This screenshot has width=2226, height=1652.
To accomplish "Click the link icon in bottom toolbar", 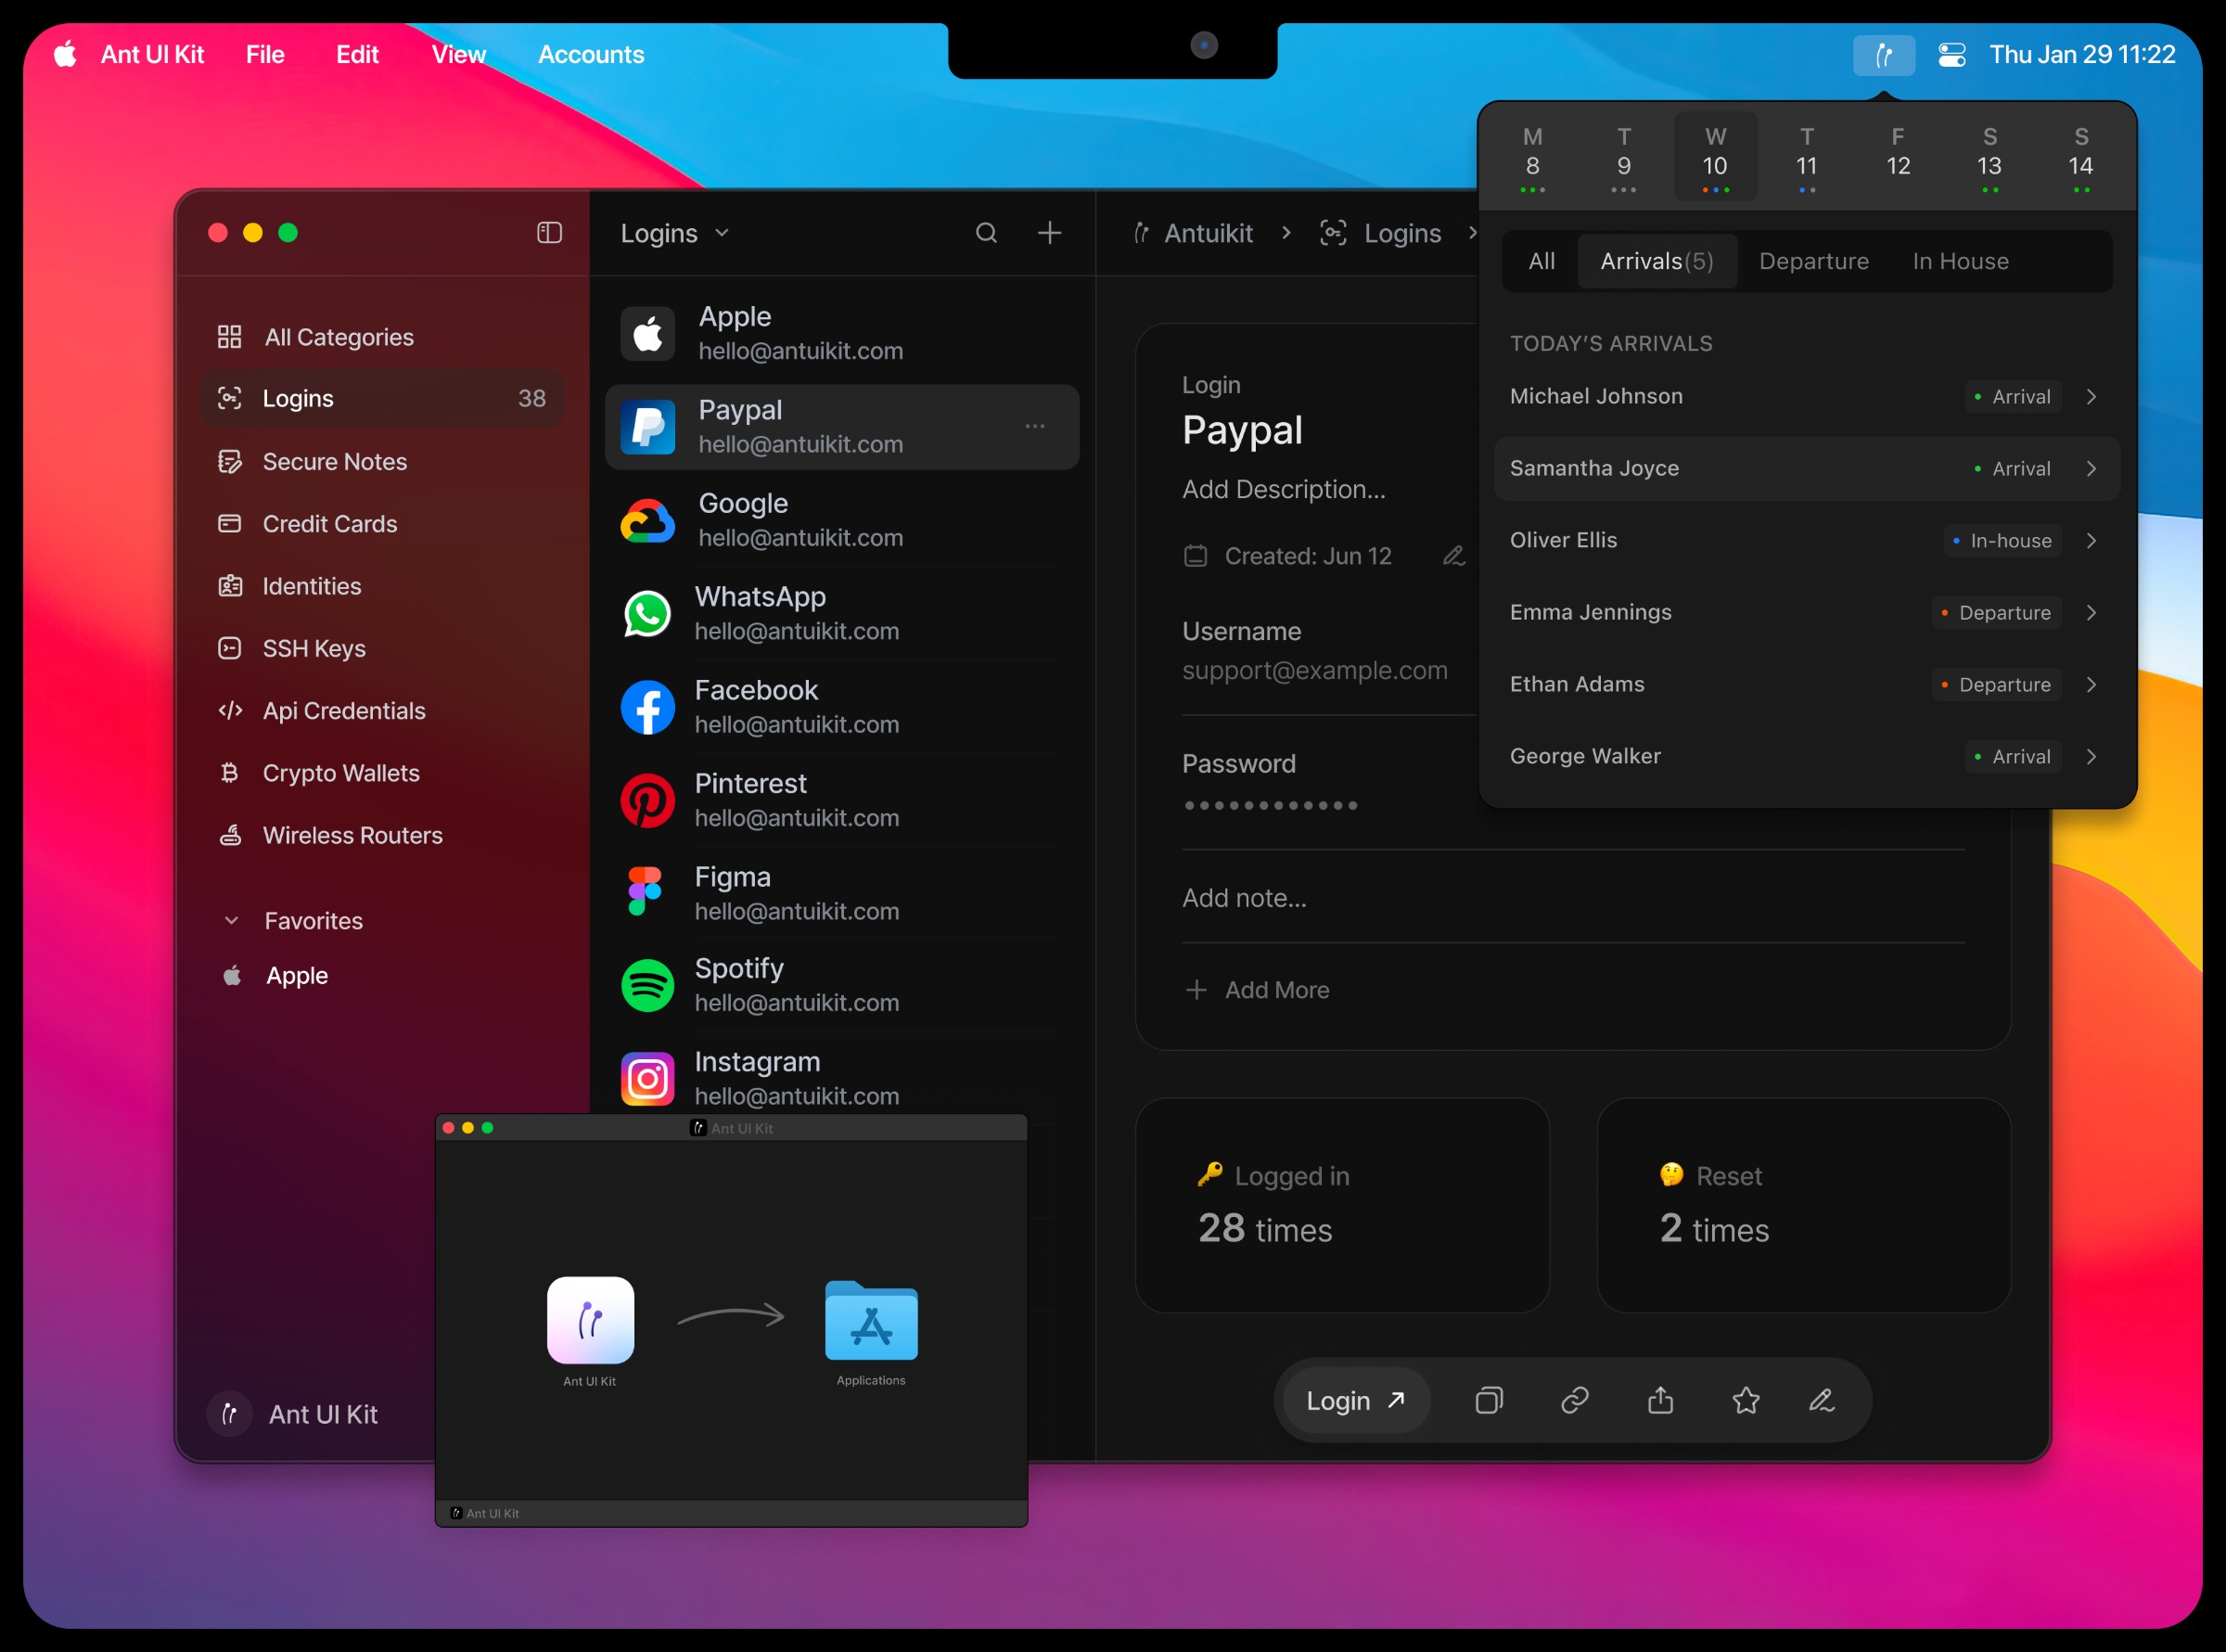I will click(x=1575, y=1400).
